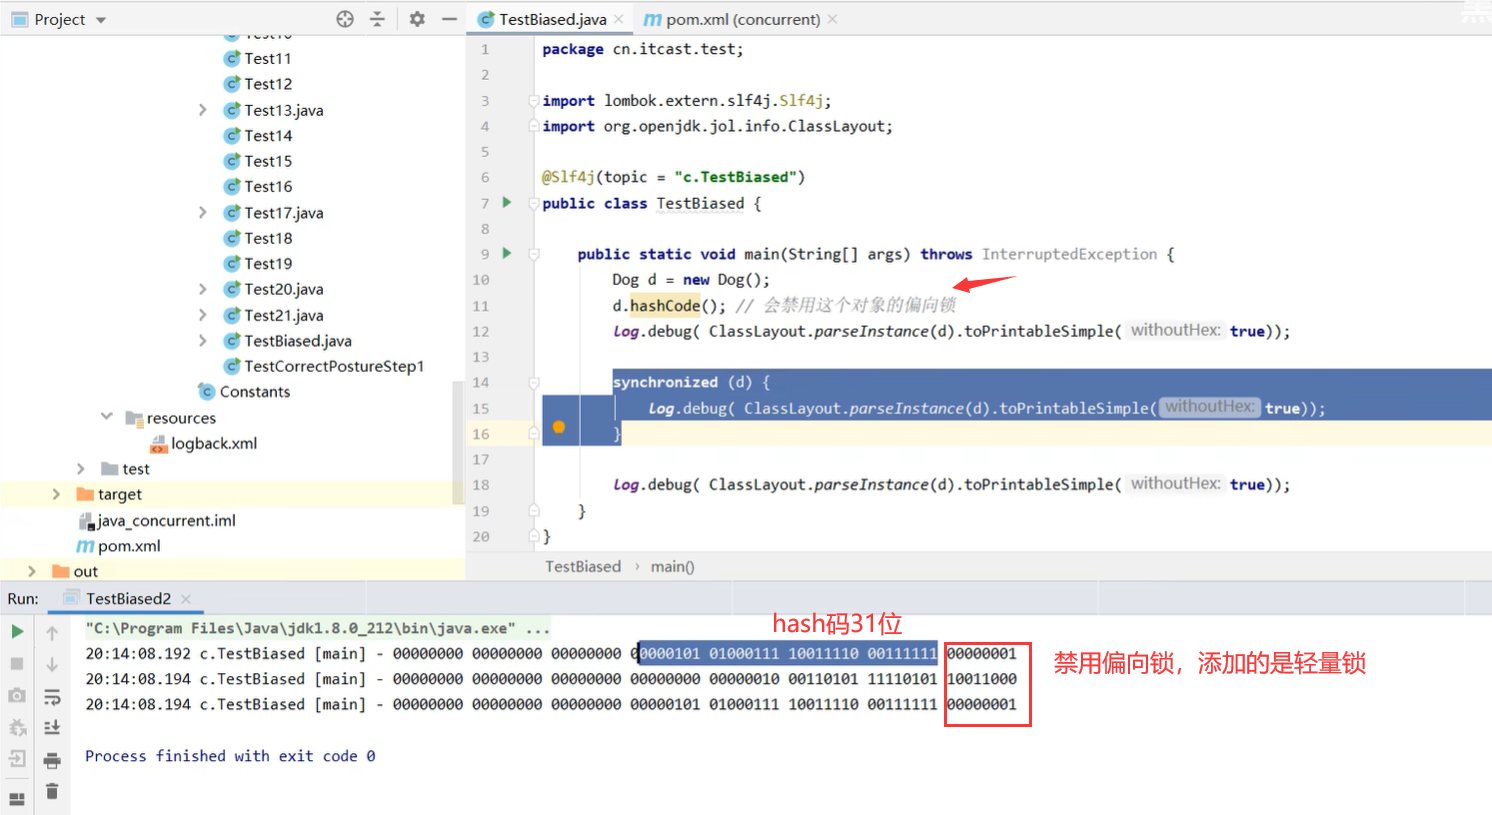Expand the test folder
The image size is (1492, 815).
coord(82,469)
